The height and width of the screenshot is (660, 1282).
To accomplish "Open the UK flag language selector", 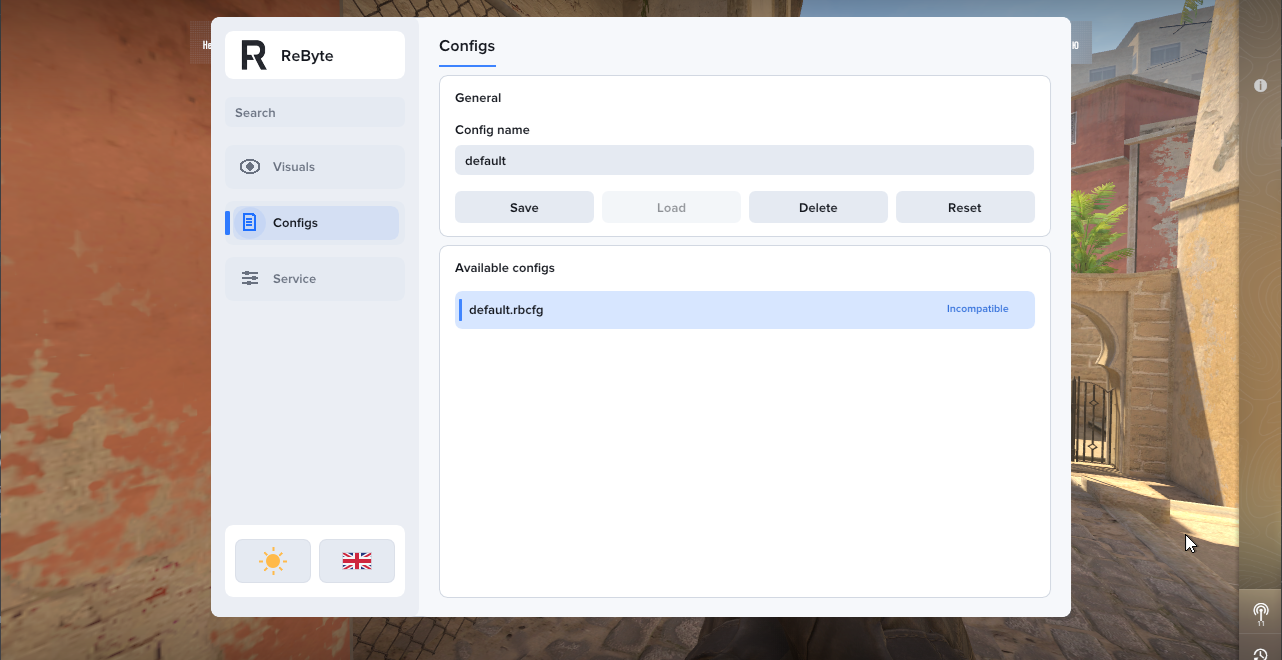I will (x=357, y=561).
